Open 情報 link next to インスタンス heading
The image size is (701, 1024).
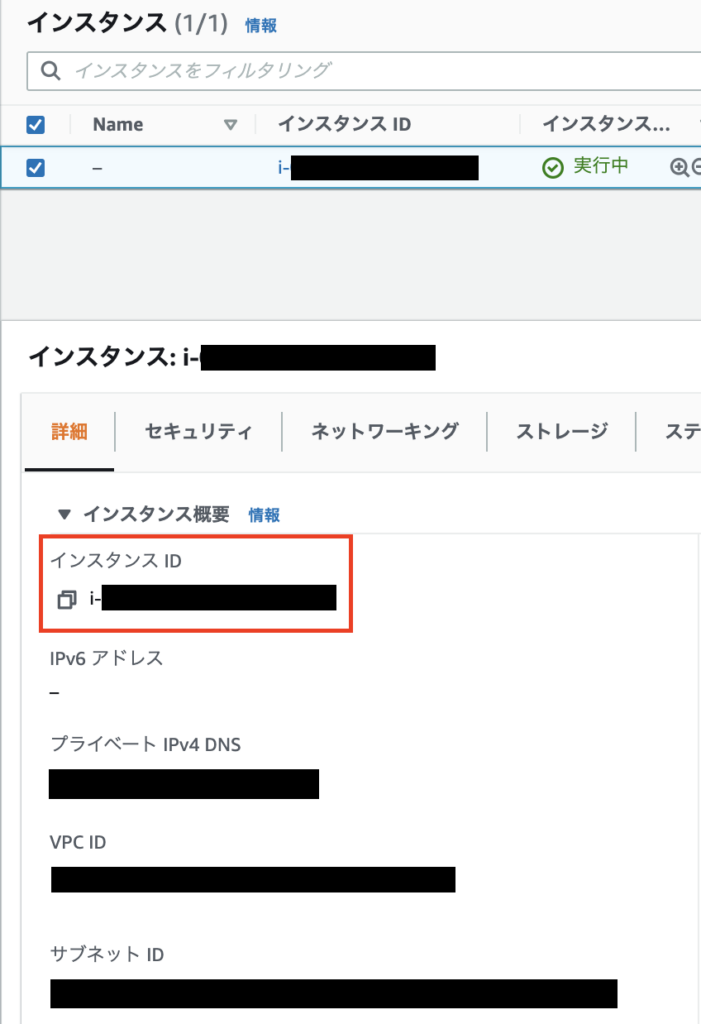coord(261,25)
